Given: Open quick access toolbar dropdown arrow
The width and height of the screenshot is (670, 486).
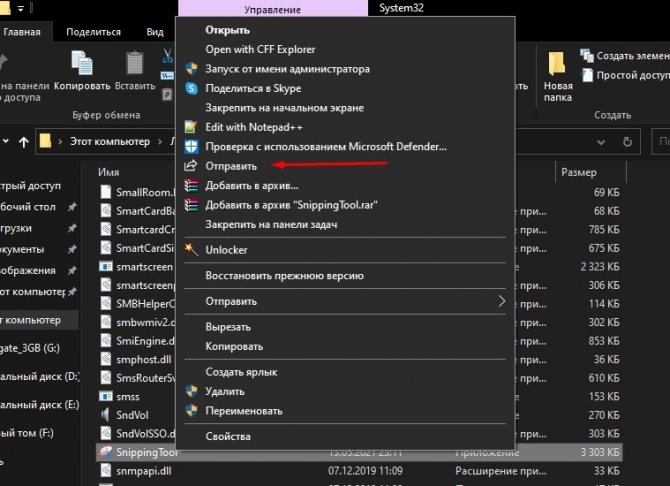Looking at the screenshot, I should click(20, 8).
